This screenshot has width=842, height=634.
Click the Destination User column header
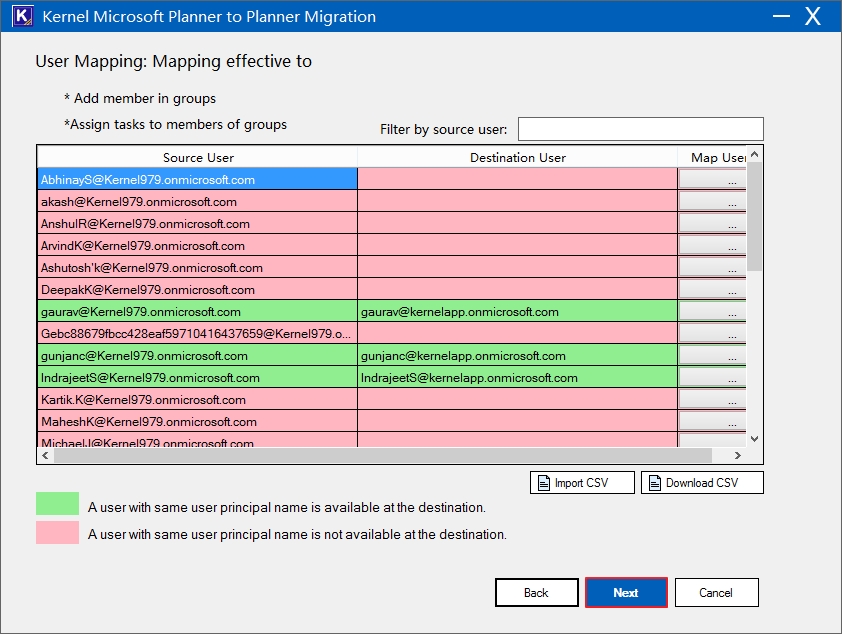(517, 157)
